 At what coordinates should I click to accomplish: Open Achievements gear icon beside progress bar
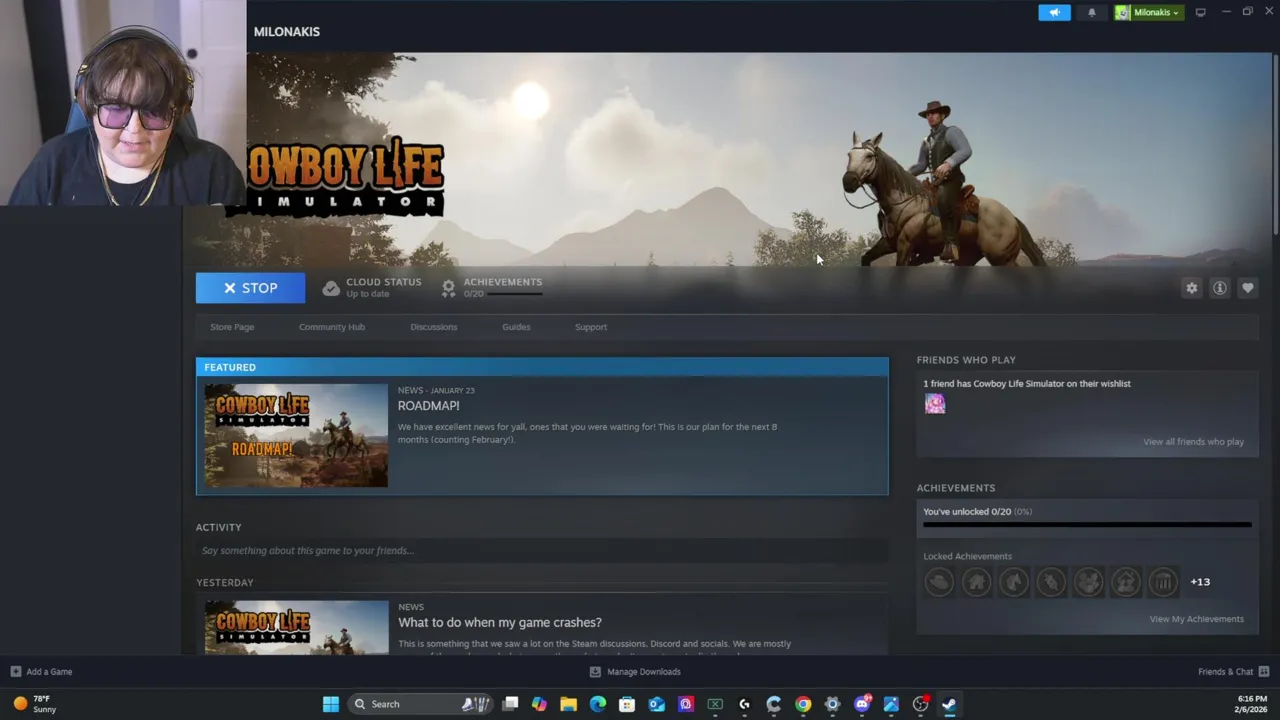coord(448,288)
